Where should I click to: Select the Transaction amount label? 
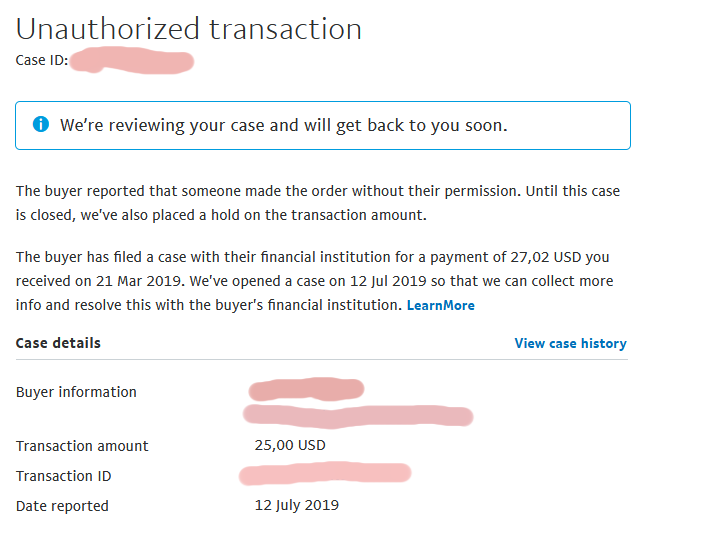[82, 446]
